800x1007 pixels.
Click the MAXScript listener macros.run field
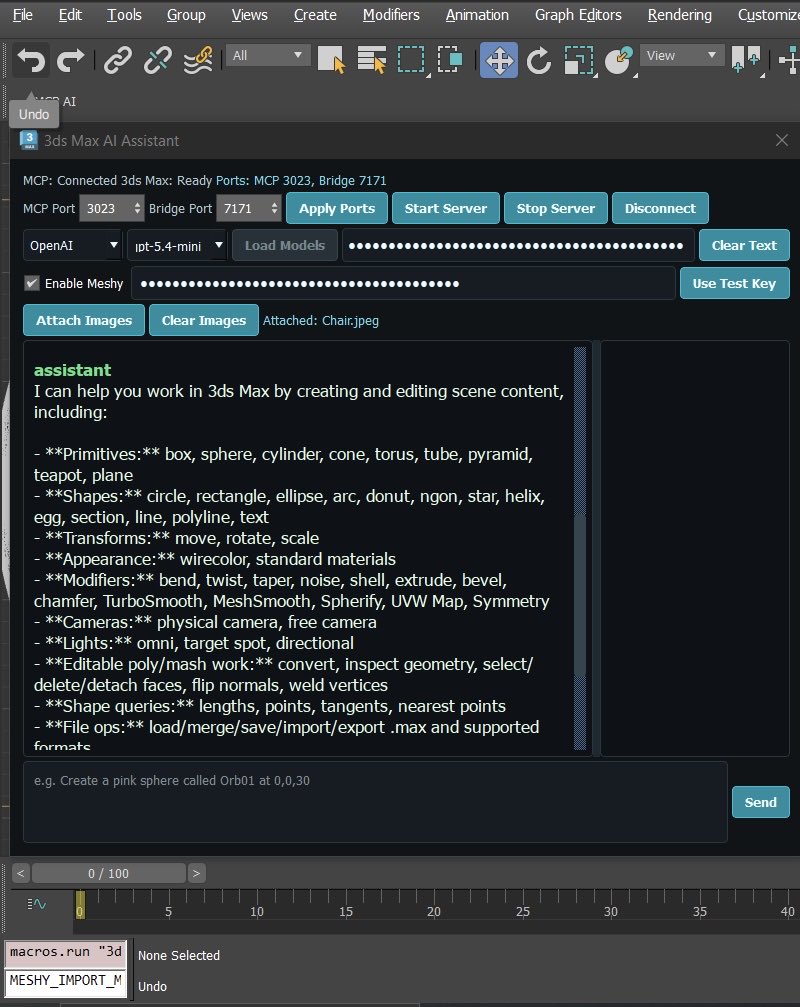65,952
